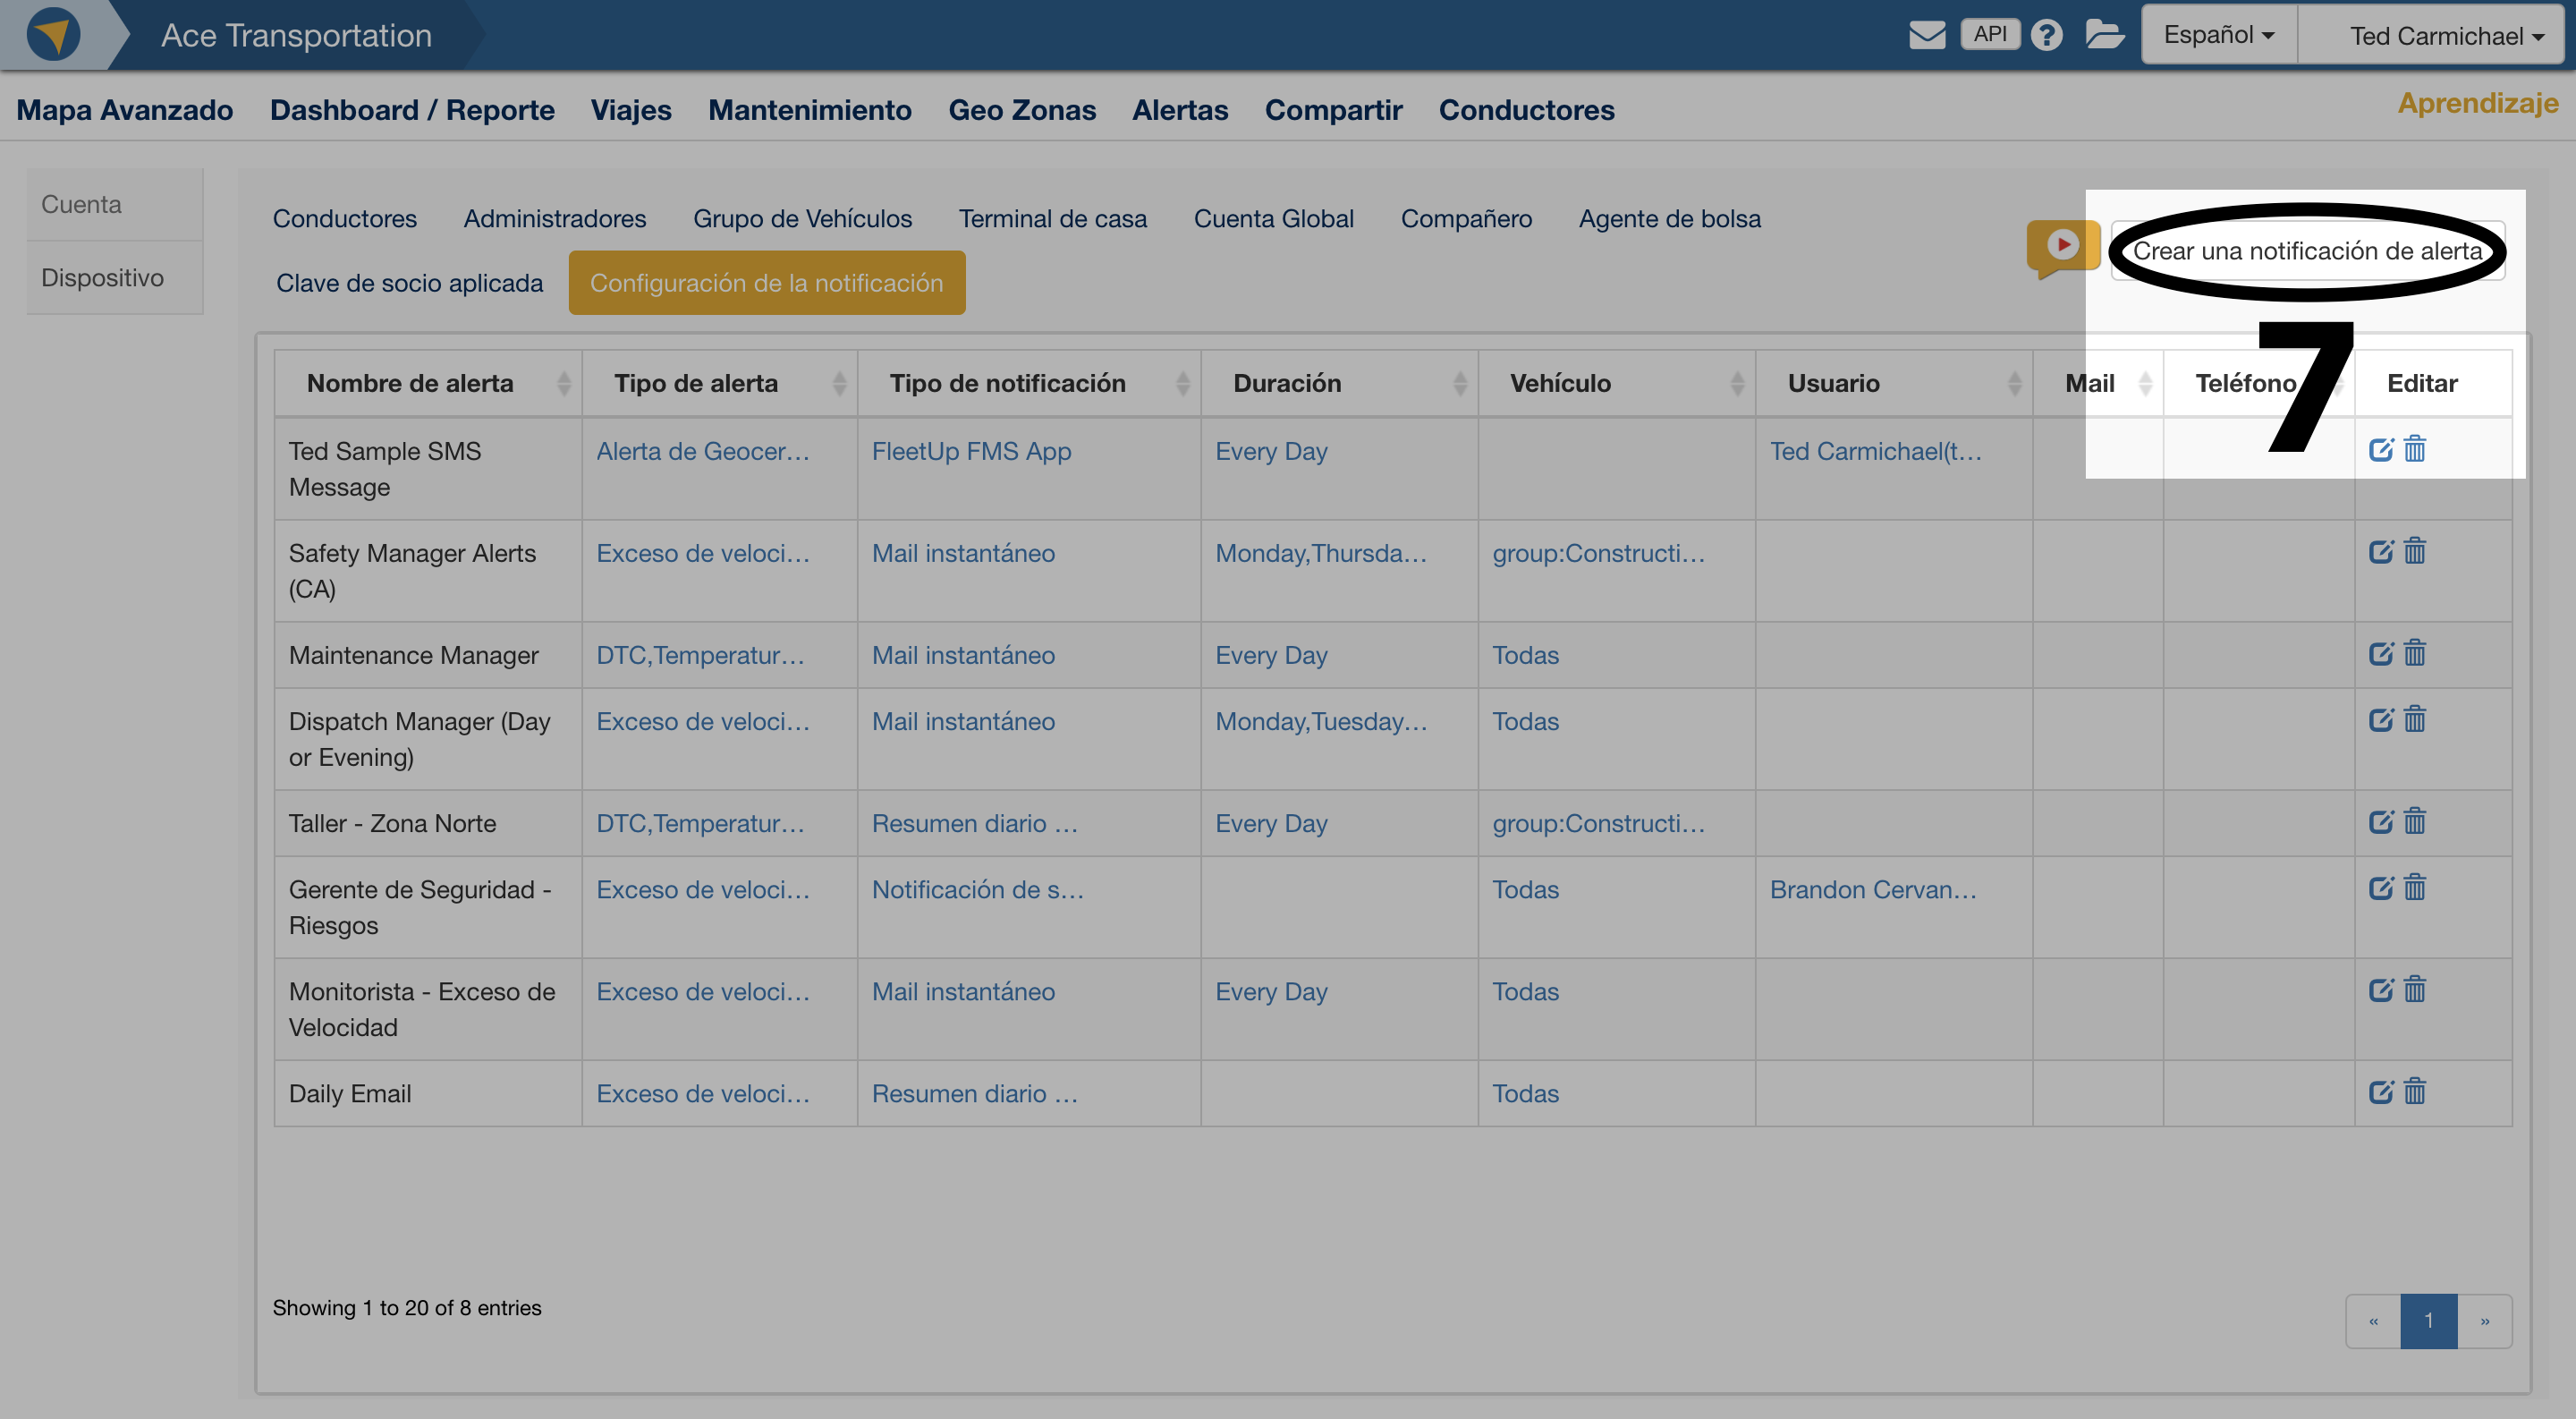Edit the Monitorista - Exceso de Velocidad alert

click(x=2381, y=990)
